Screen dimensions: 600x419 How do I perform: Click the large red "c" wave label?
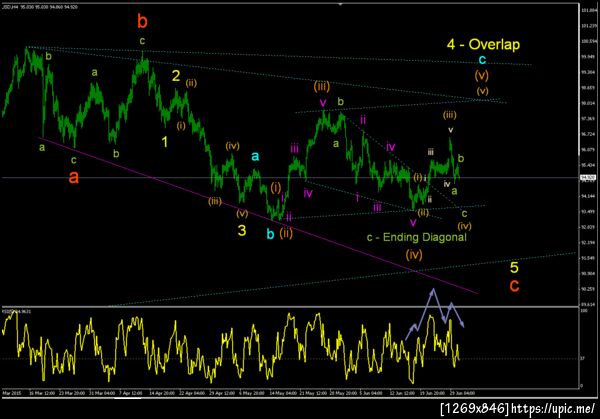515,286
